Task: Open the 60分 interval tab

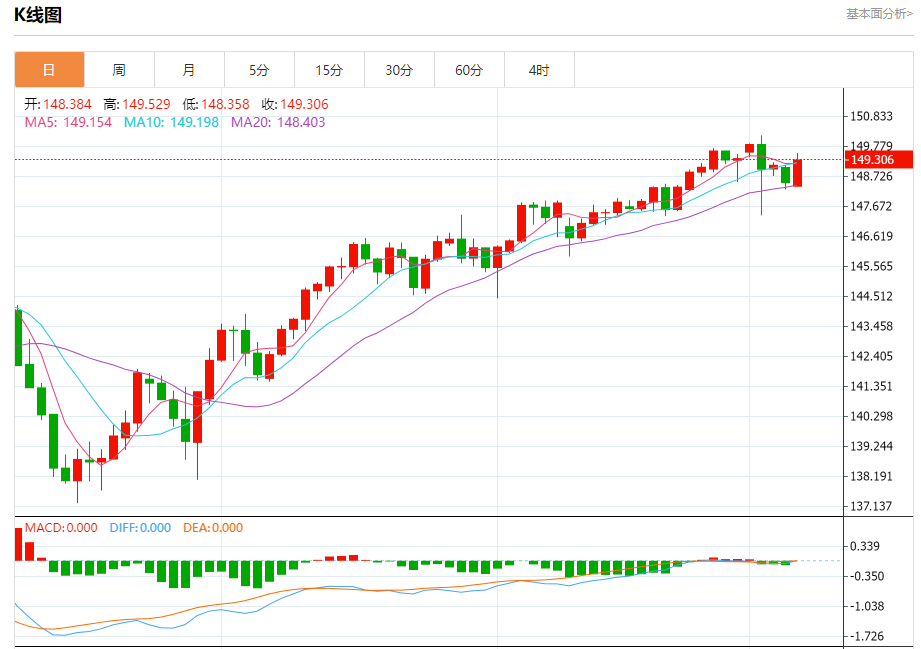Action: coord(469,70)
